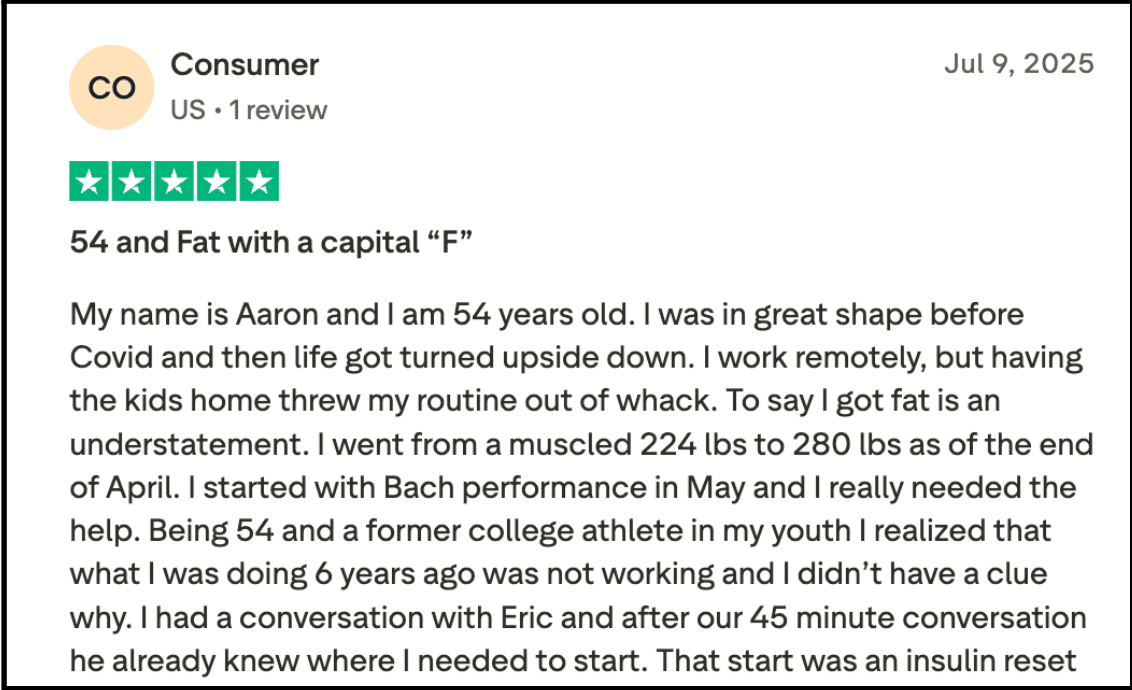Viewport: 1132px width, 690px height.
Task: Click the US country label
Action: pyautogui.click(x=187, y=109)
